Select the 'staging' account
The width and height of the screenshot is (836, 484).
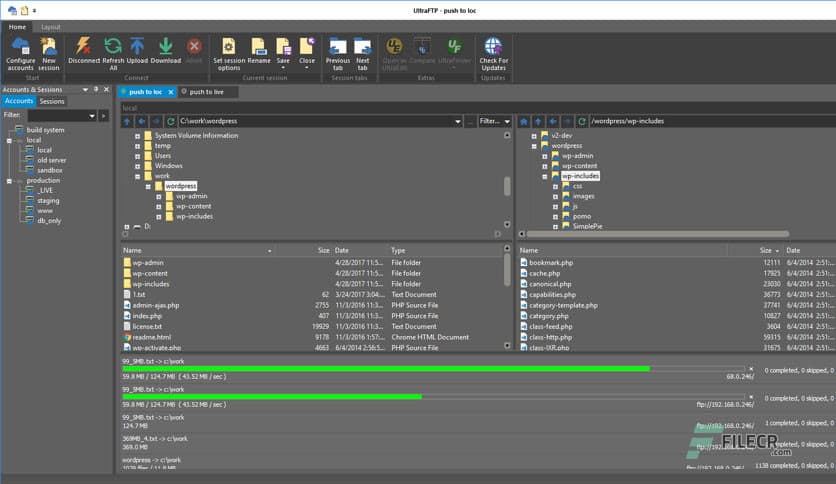tap(48, 201)
